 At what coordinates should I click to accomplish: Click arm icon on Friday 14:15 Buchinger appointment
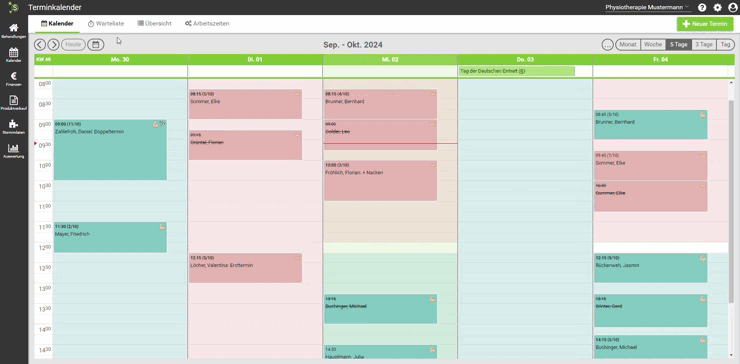(x=703, y=339)
